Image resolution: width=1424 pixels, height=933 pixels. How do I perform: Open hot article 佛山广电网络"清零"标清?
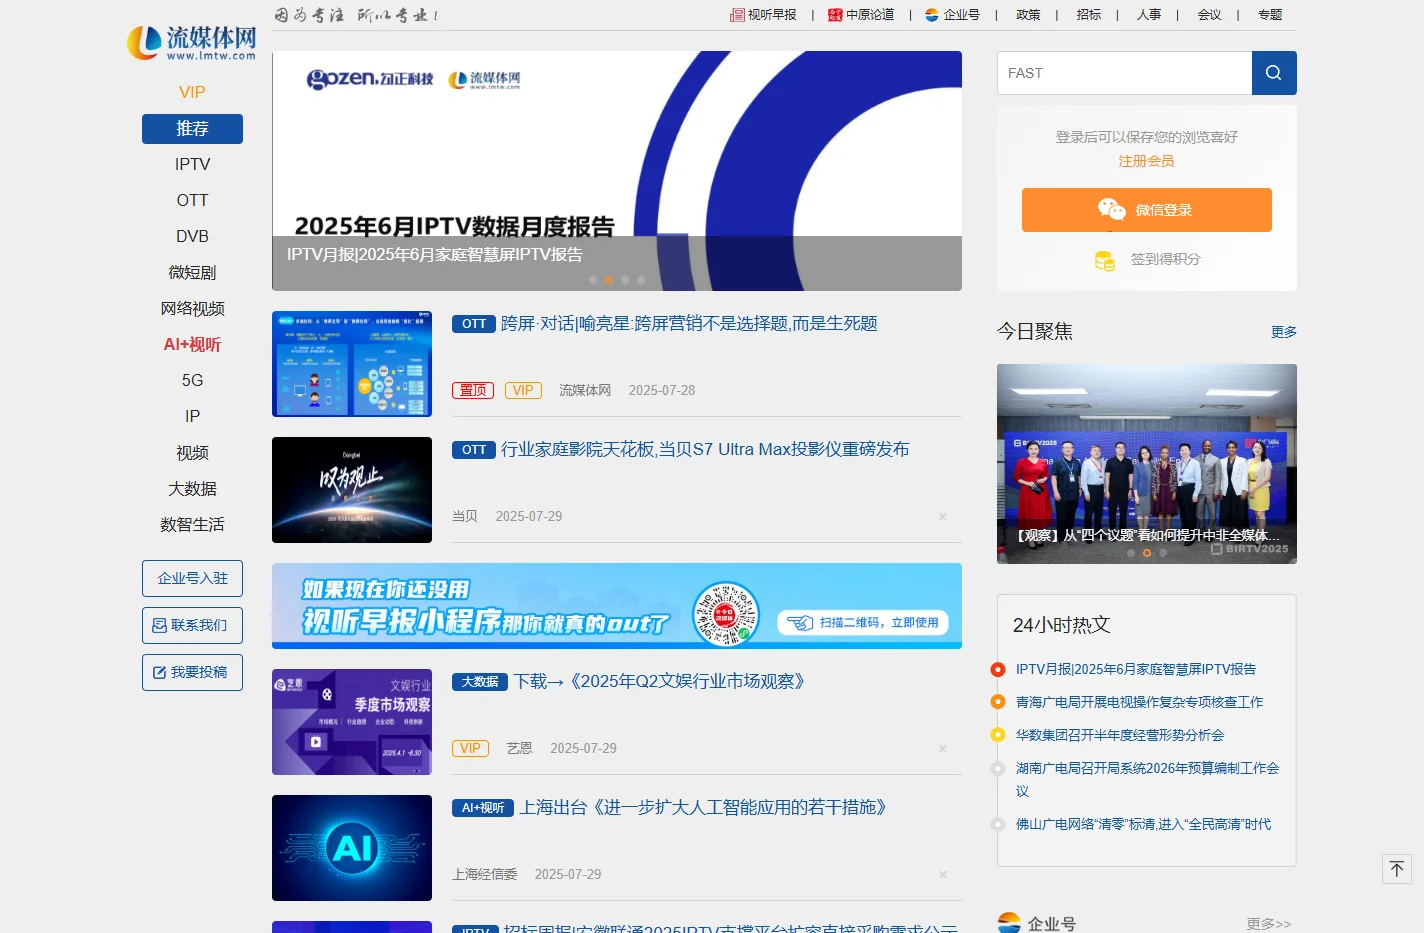point(1144,825)
